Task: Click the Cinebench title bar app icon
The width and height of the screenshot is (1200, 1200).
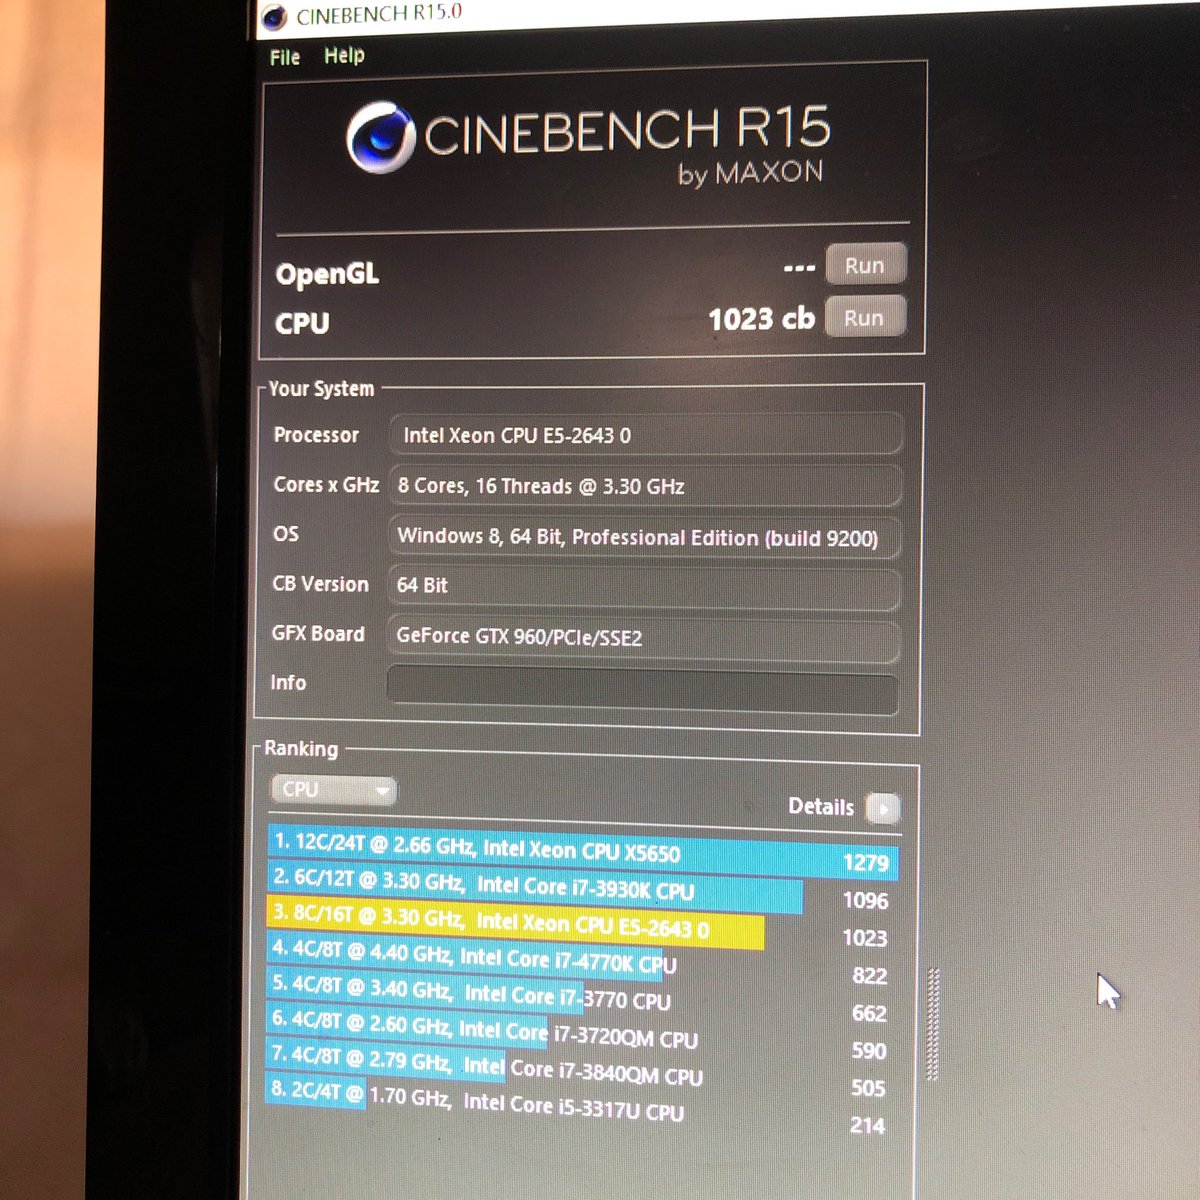Action: (x=274, y=17)
